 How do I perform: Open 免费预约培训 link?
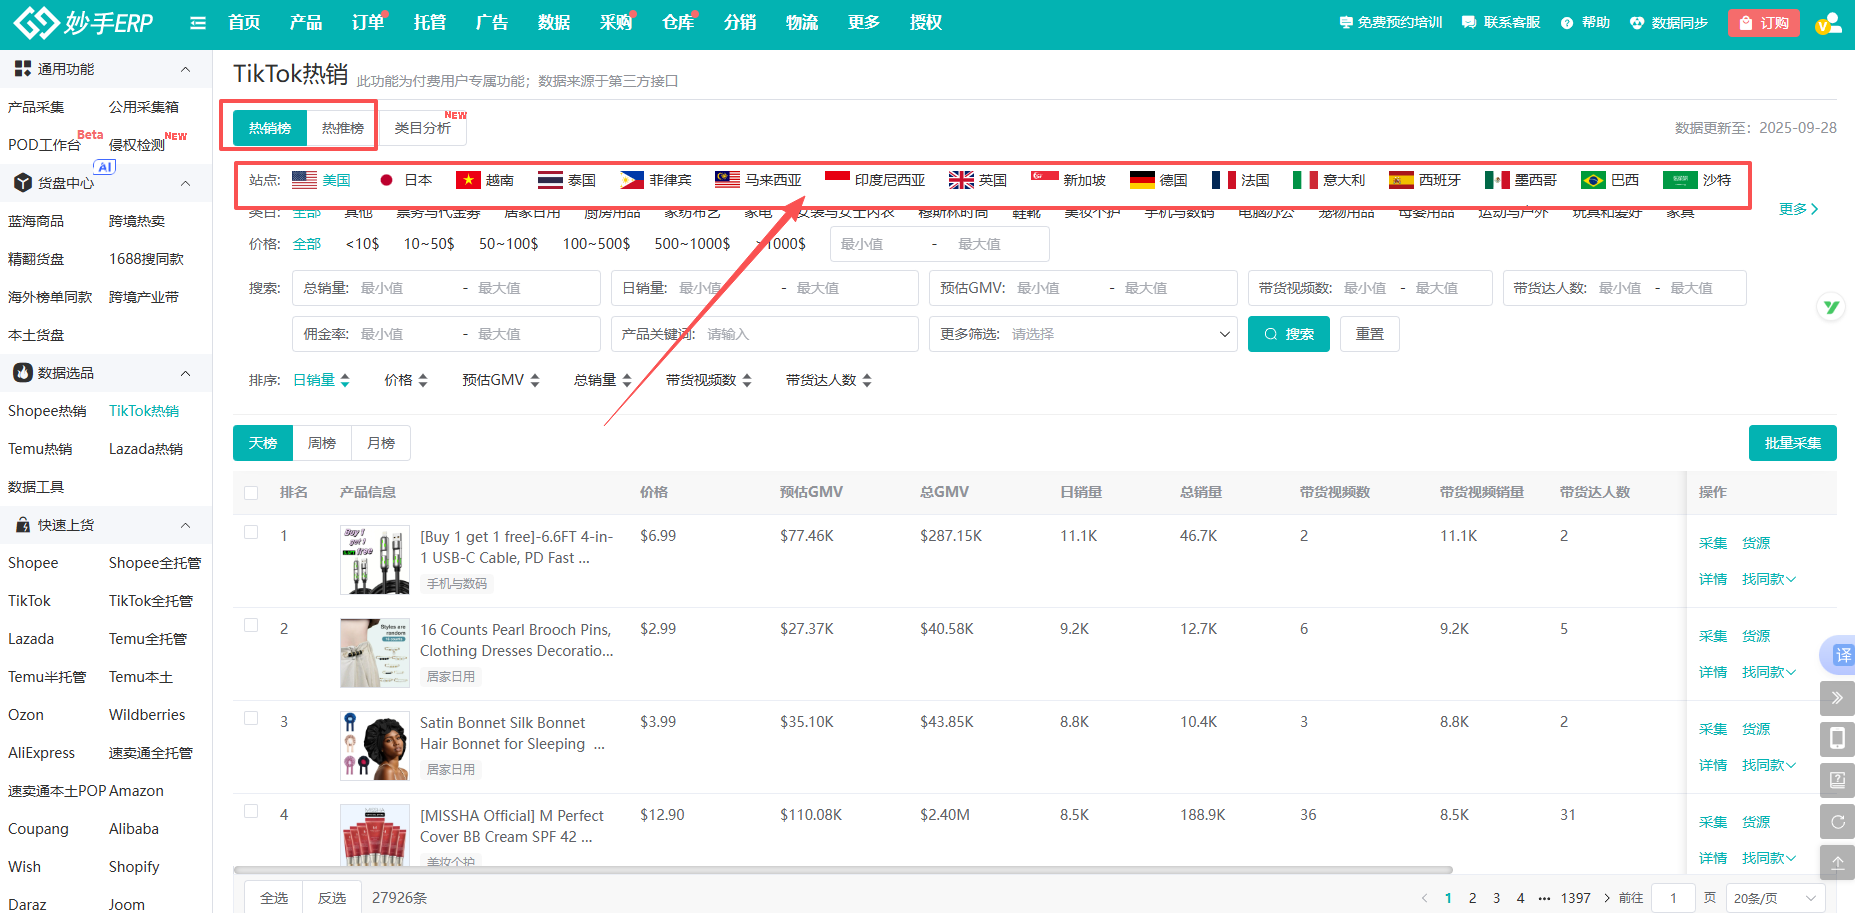1391,22
